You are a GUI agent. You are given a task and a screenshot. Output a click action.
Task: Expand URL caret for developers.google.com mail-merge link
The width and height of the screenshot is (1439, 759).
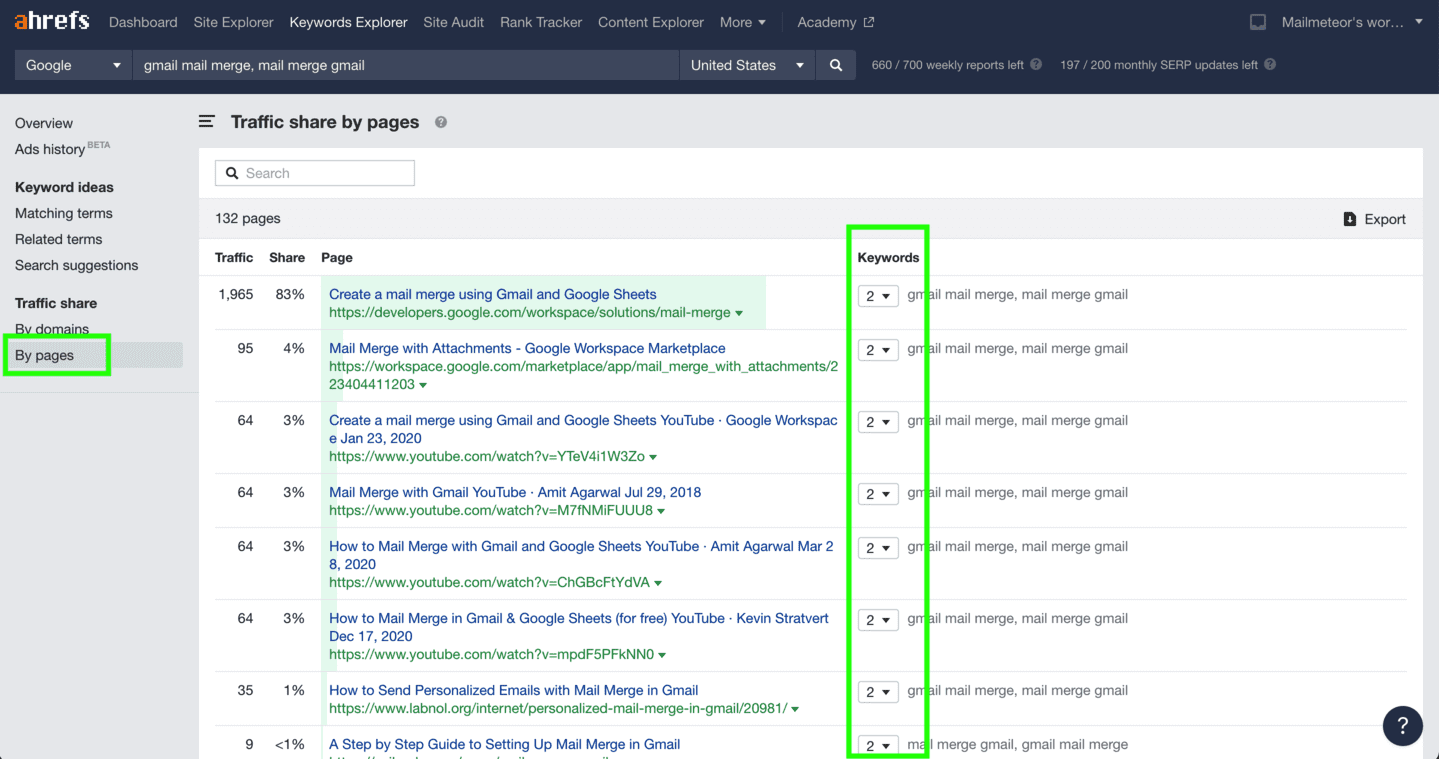click(x=739, y=313)
